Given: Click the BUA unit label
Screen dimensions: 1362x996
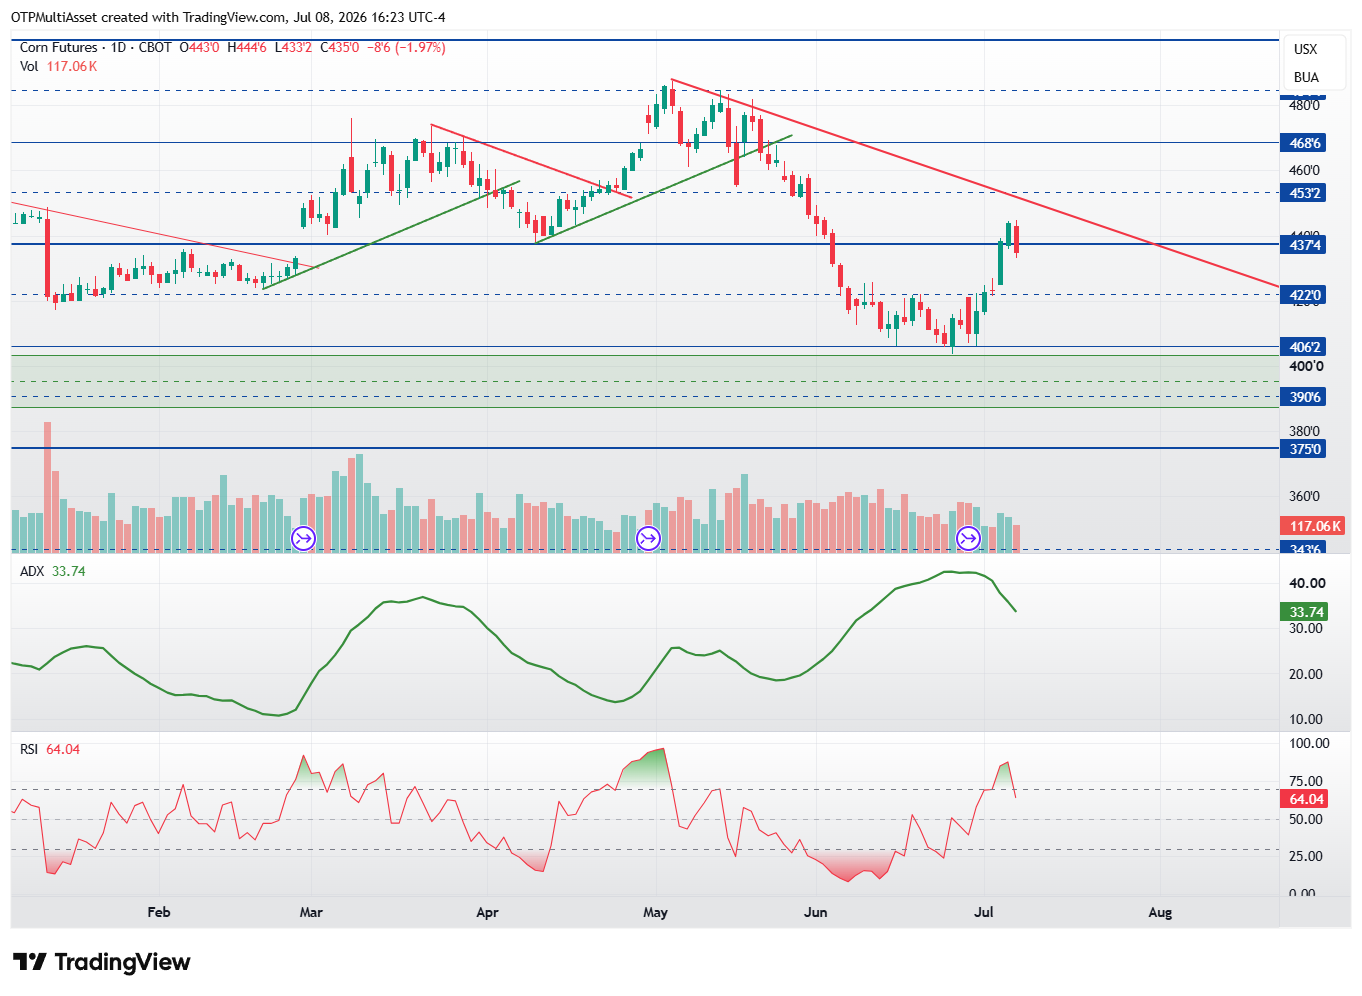Looking at the screenshot, I should 1306,77.
